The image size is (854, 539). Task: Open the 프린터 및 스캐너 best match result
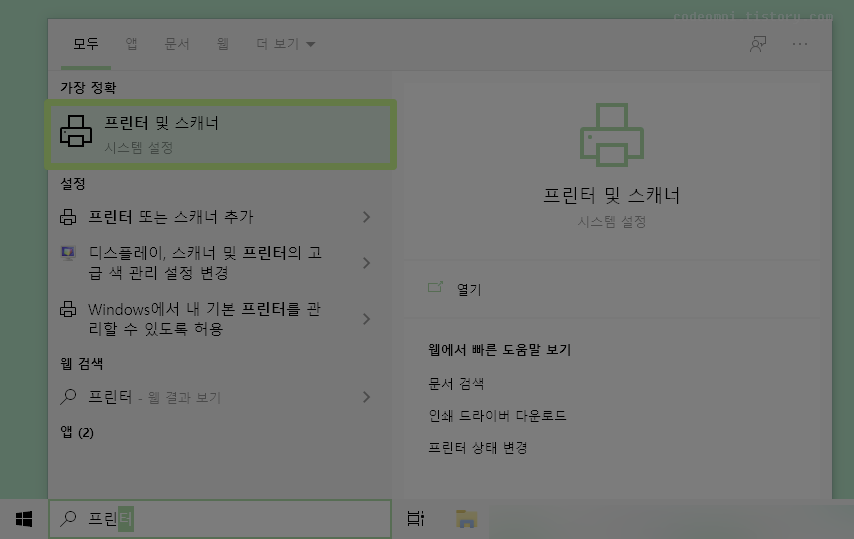click(220, 134)
